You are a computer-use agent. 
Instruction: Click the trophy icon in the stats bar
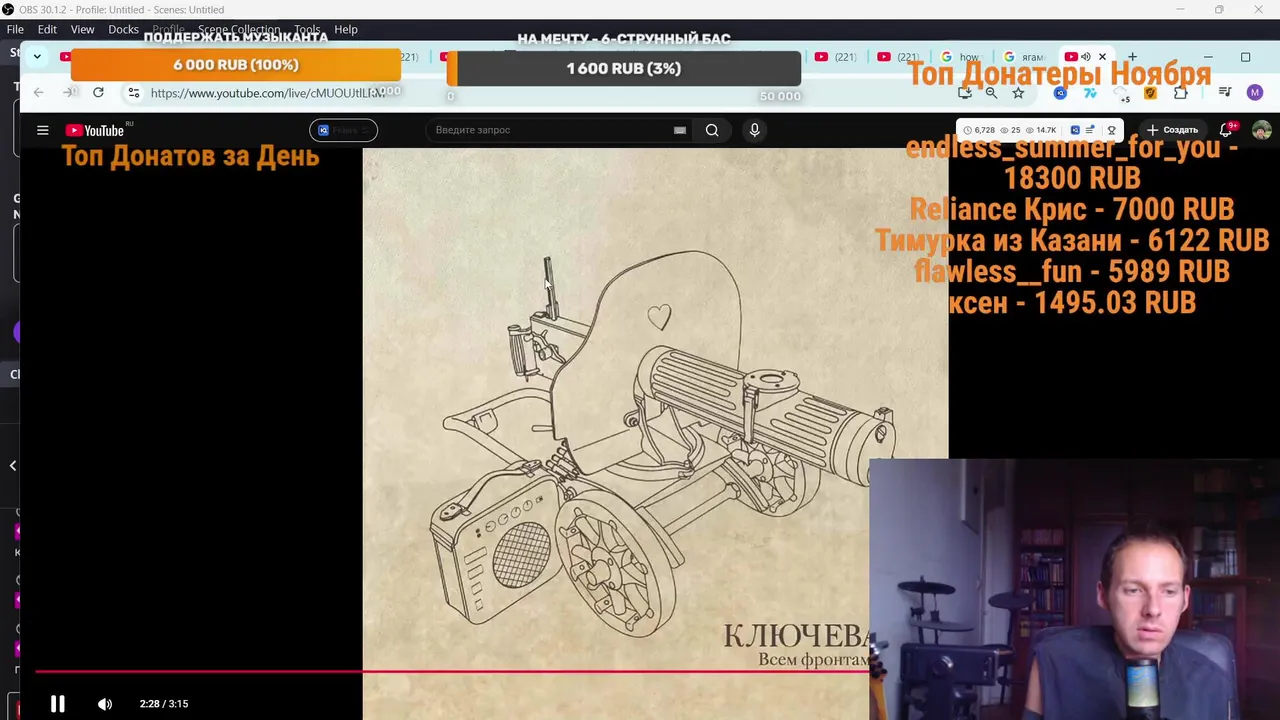(x=1111, y=130)
